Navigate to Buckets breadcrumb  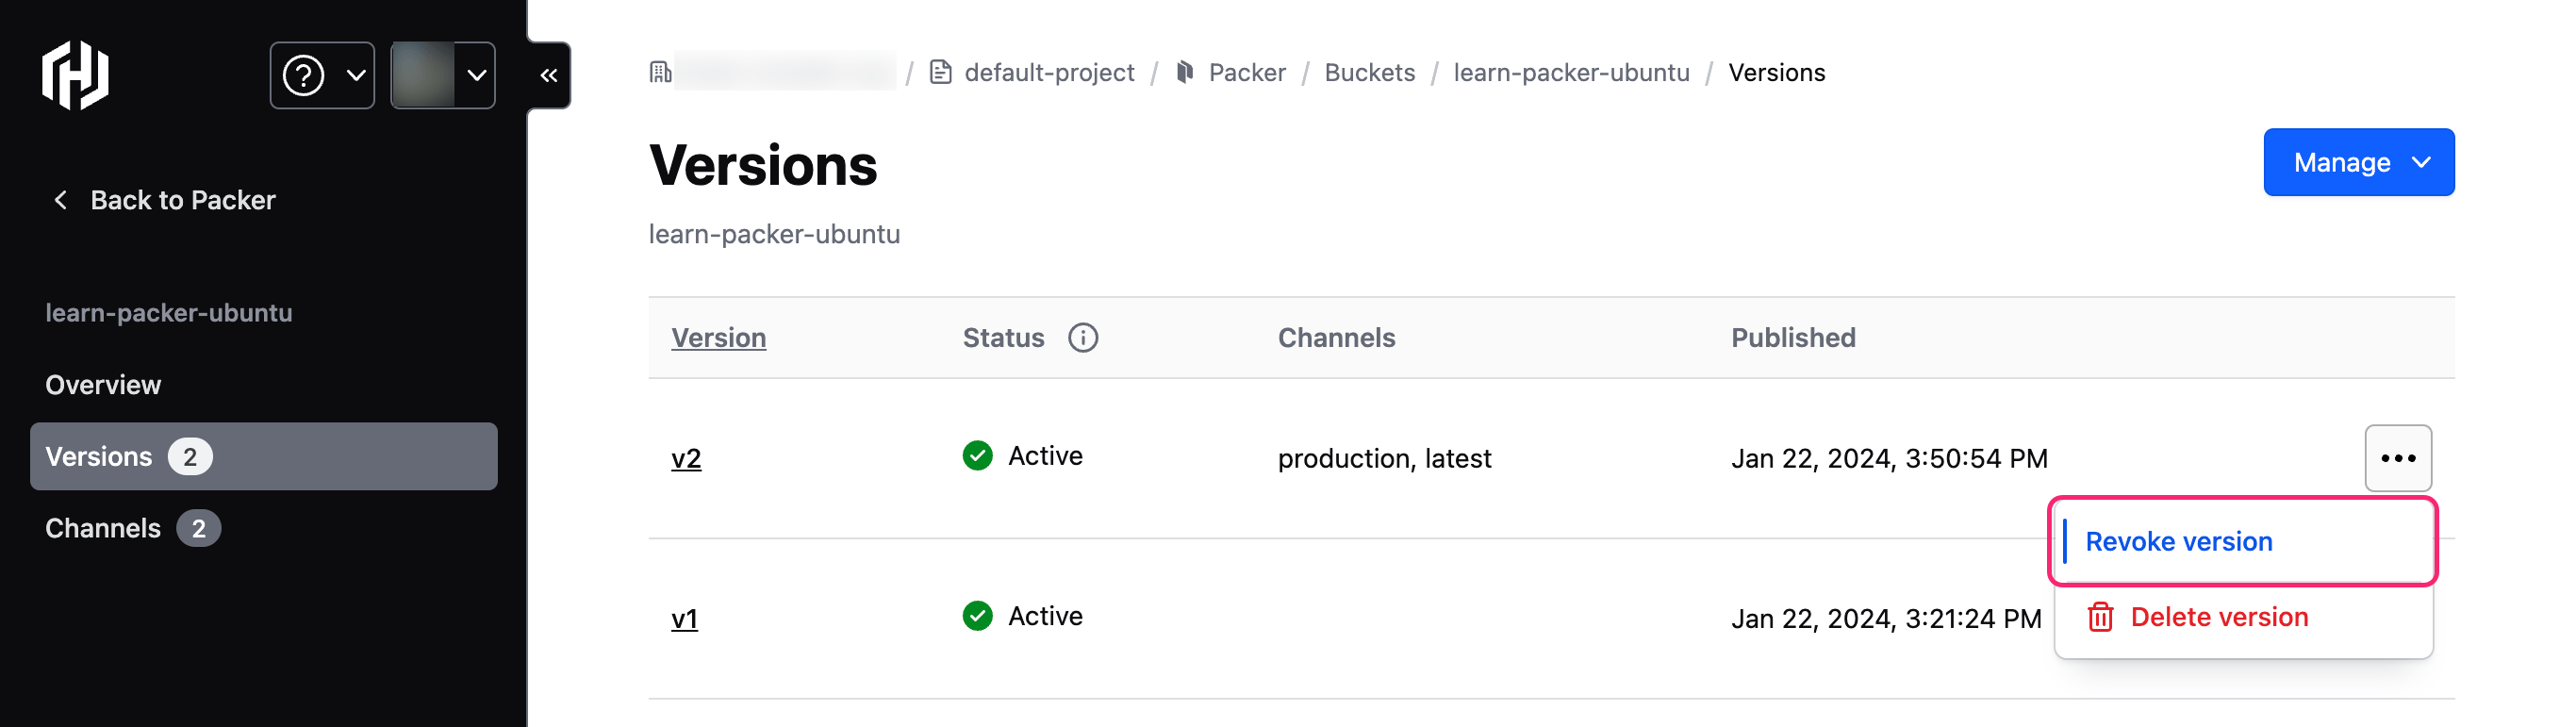(x=1369, y=72)
